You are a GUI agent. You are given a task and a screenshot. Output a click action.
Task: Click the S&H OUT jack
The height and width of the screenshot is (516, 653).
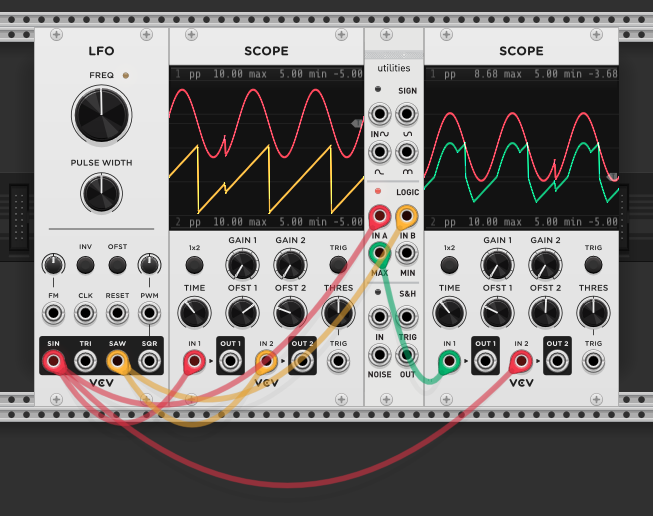coord(407,355)
